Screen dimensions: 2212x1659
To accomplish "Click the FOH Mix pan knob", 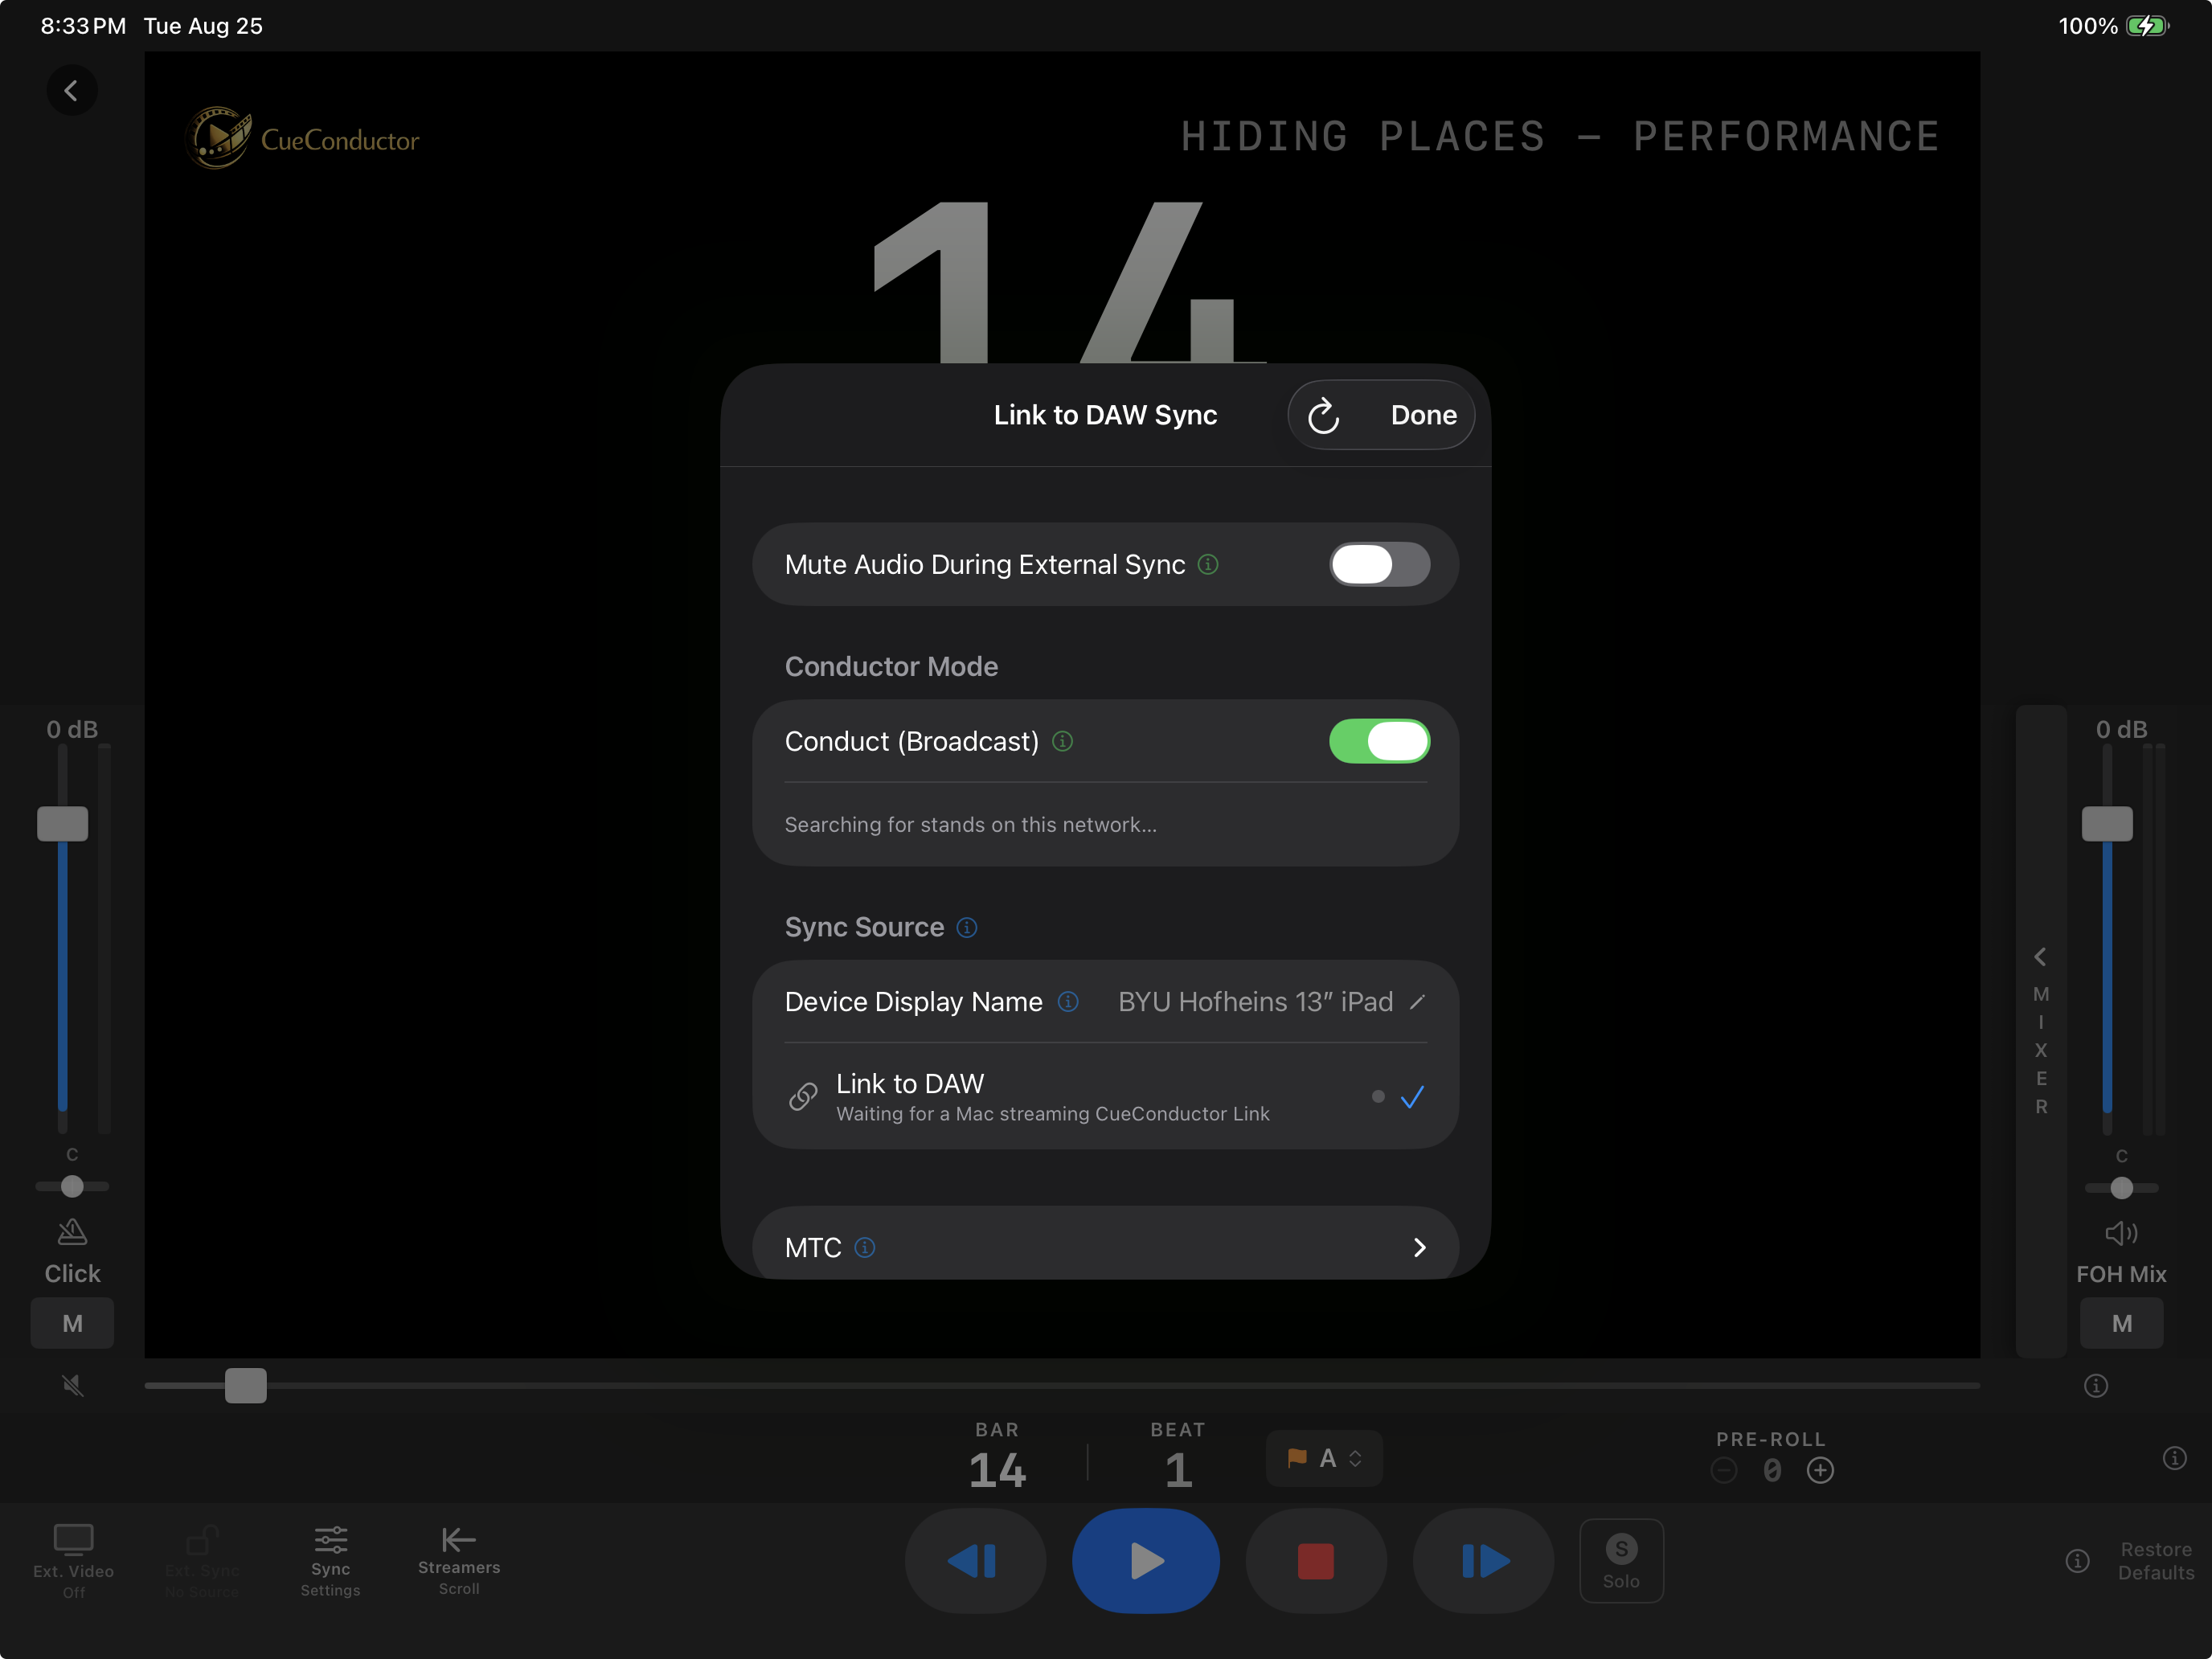I will 2121,1188.
